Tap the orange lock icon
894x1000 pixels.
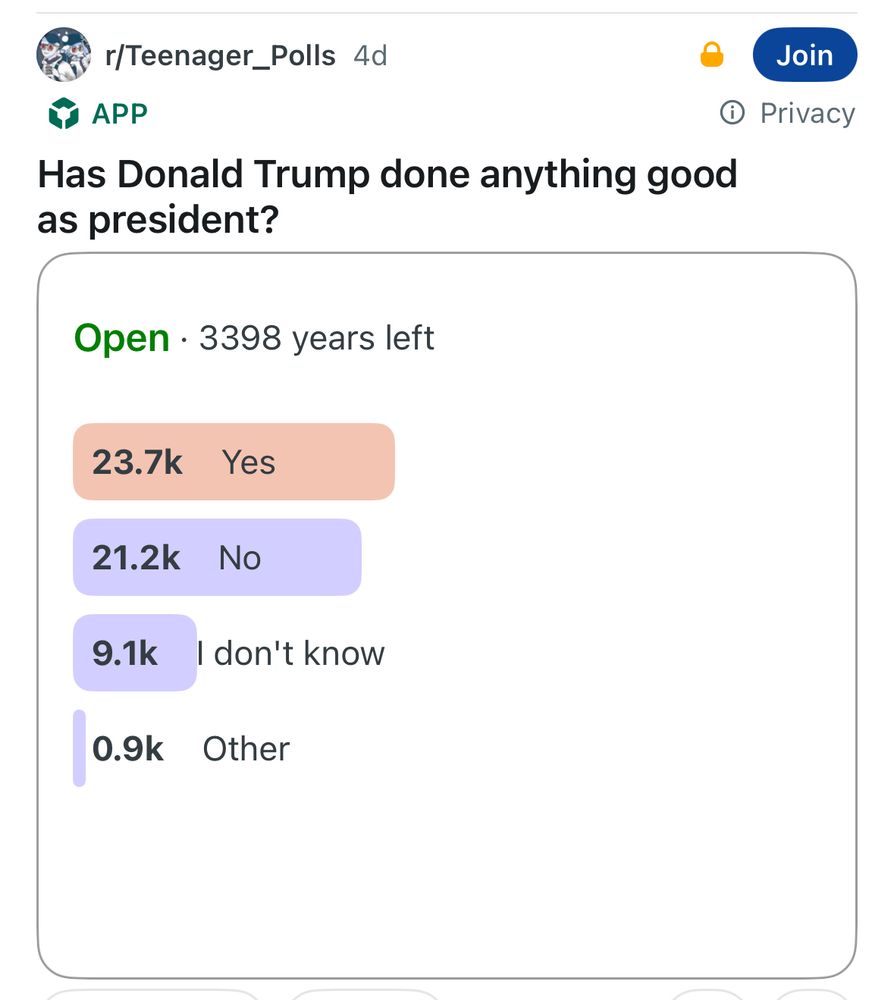point(712,56)
